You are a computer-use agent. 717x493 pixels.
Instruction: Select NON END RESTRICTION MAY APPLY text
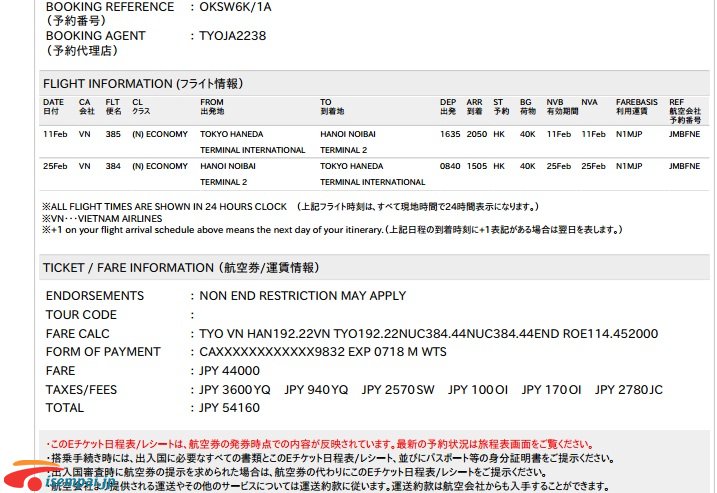(302, 296)
